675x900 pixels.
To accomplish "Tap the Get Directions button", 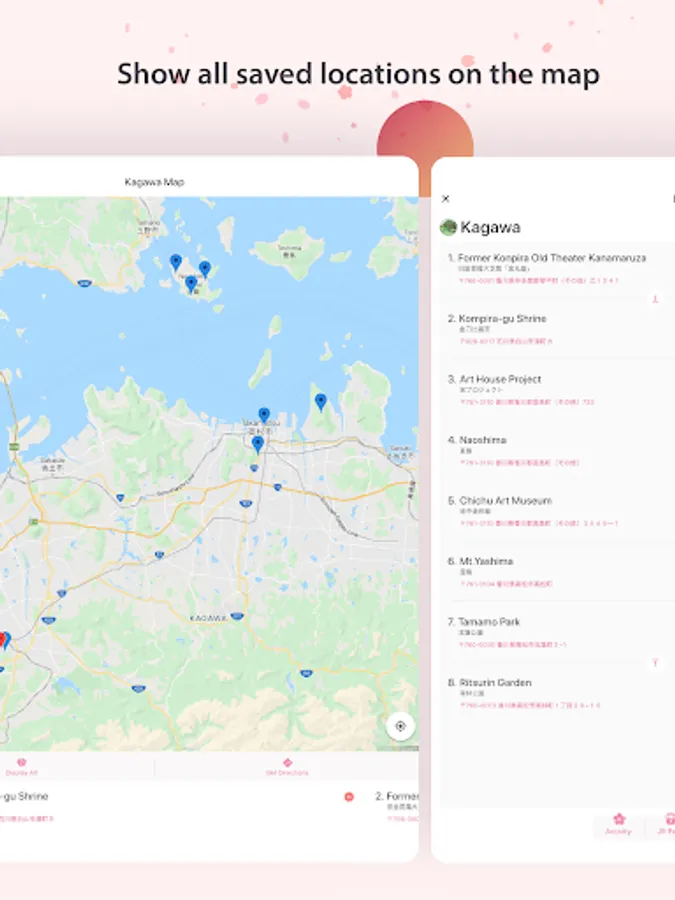I will coord(287,767).
